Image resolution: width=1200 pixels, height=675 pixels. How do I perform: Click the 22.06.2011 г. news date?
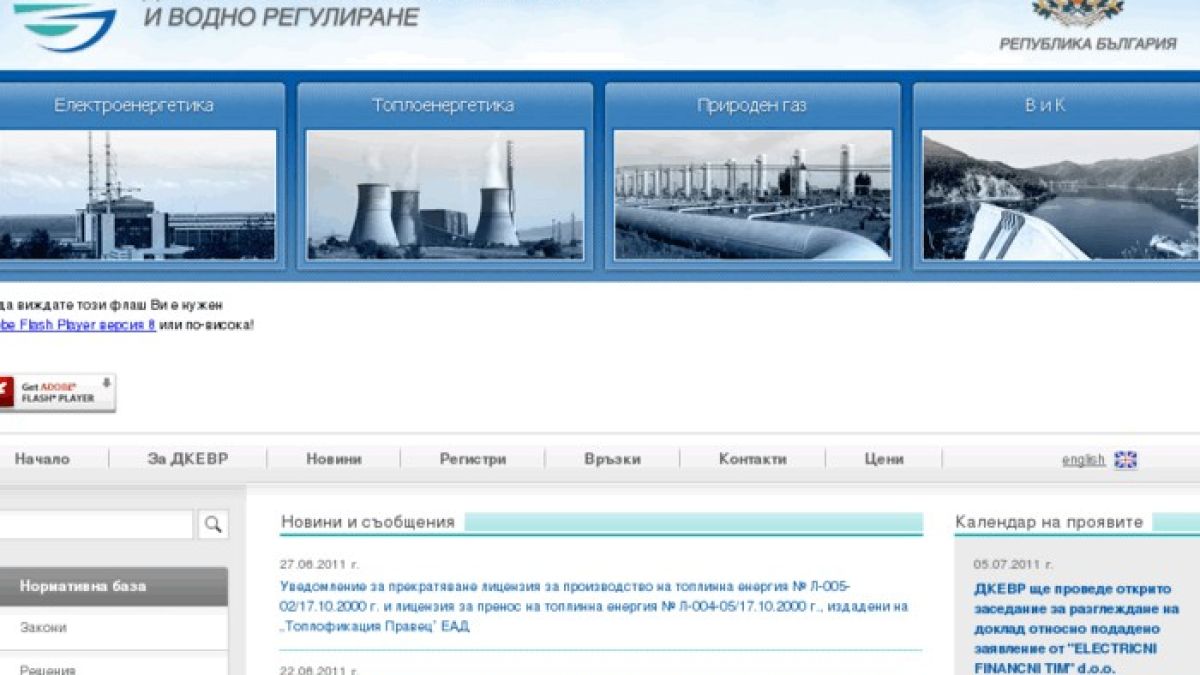tap(319, 670)
